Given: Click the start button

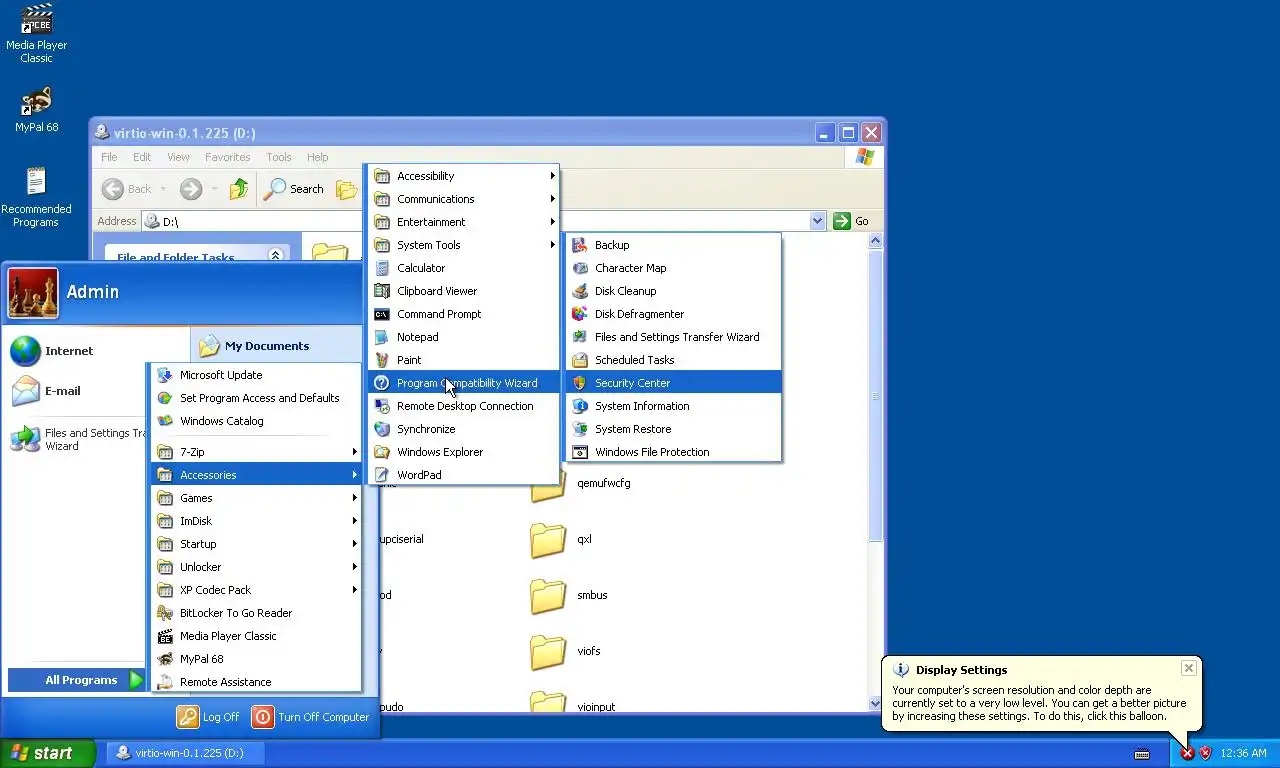Looking at the screenshot, I should click(x=47, y=753).
